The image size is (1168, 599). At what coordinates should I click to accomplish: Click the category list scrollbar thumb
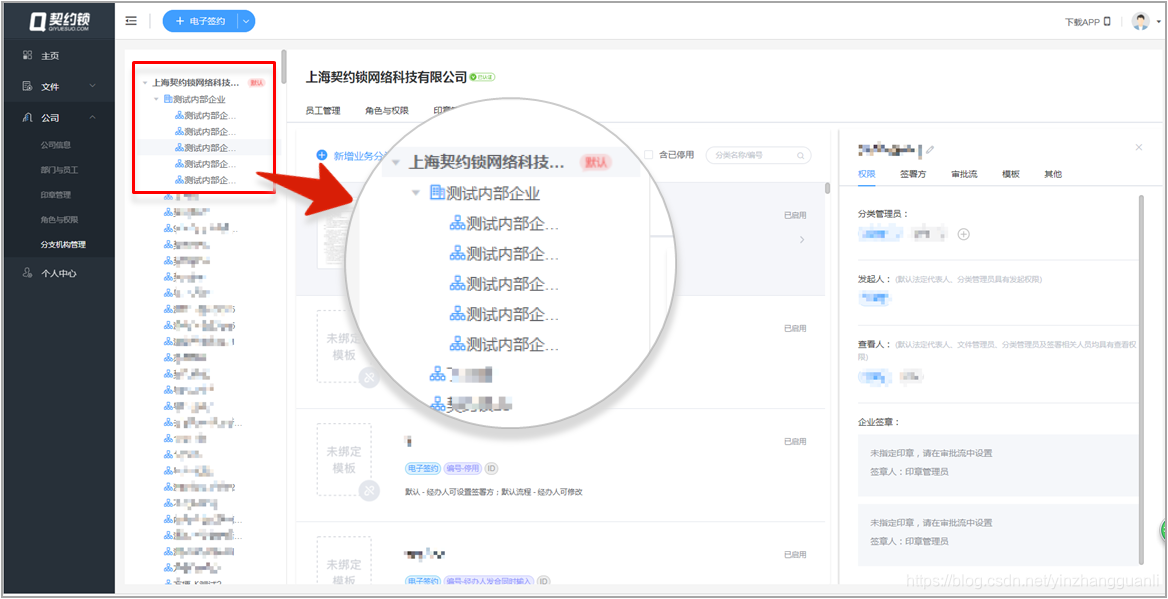pyautogui.click(x=828, y=188)
